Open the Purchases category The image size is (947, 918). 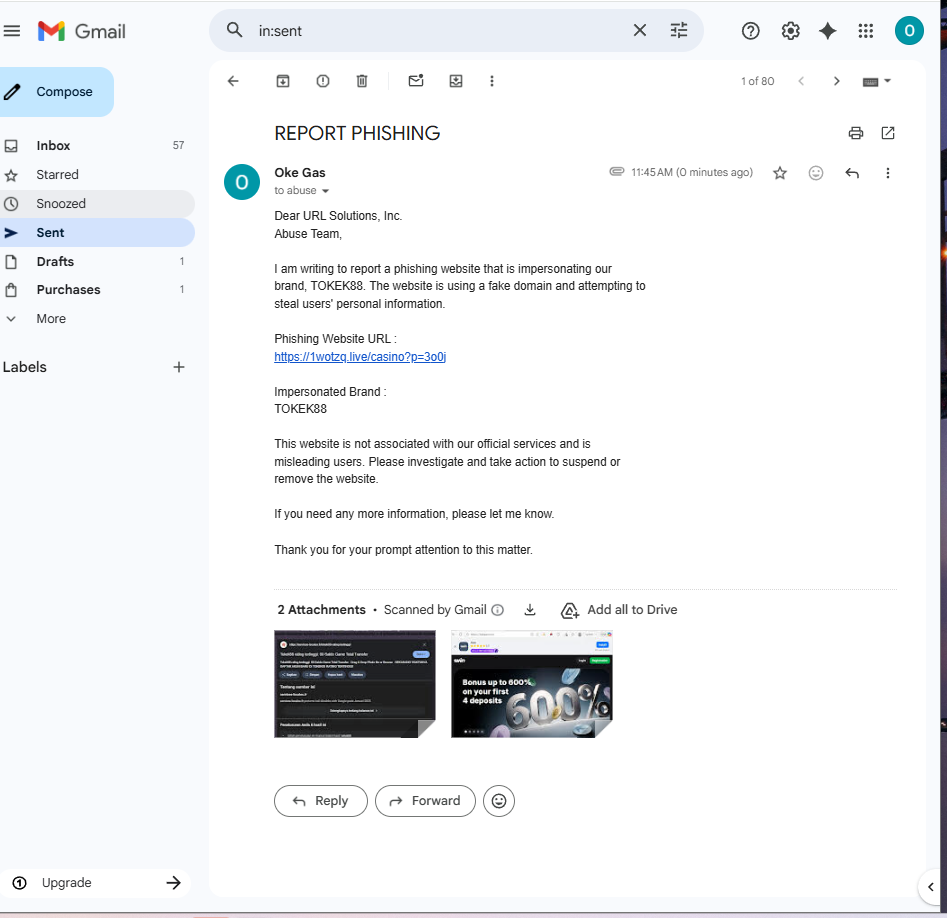pos(97,290)
